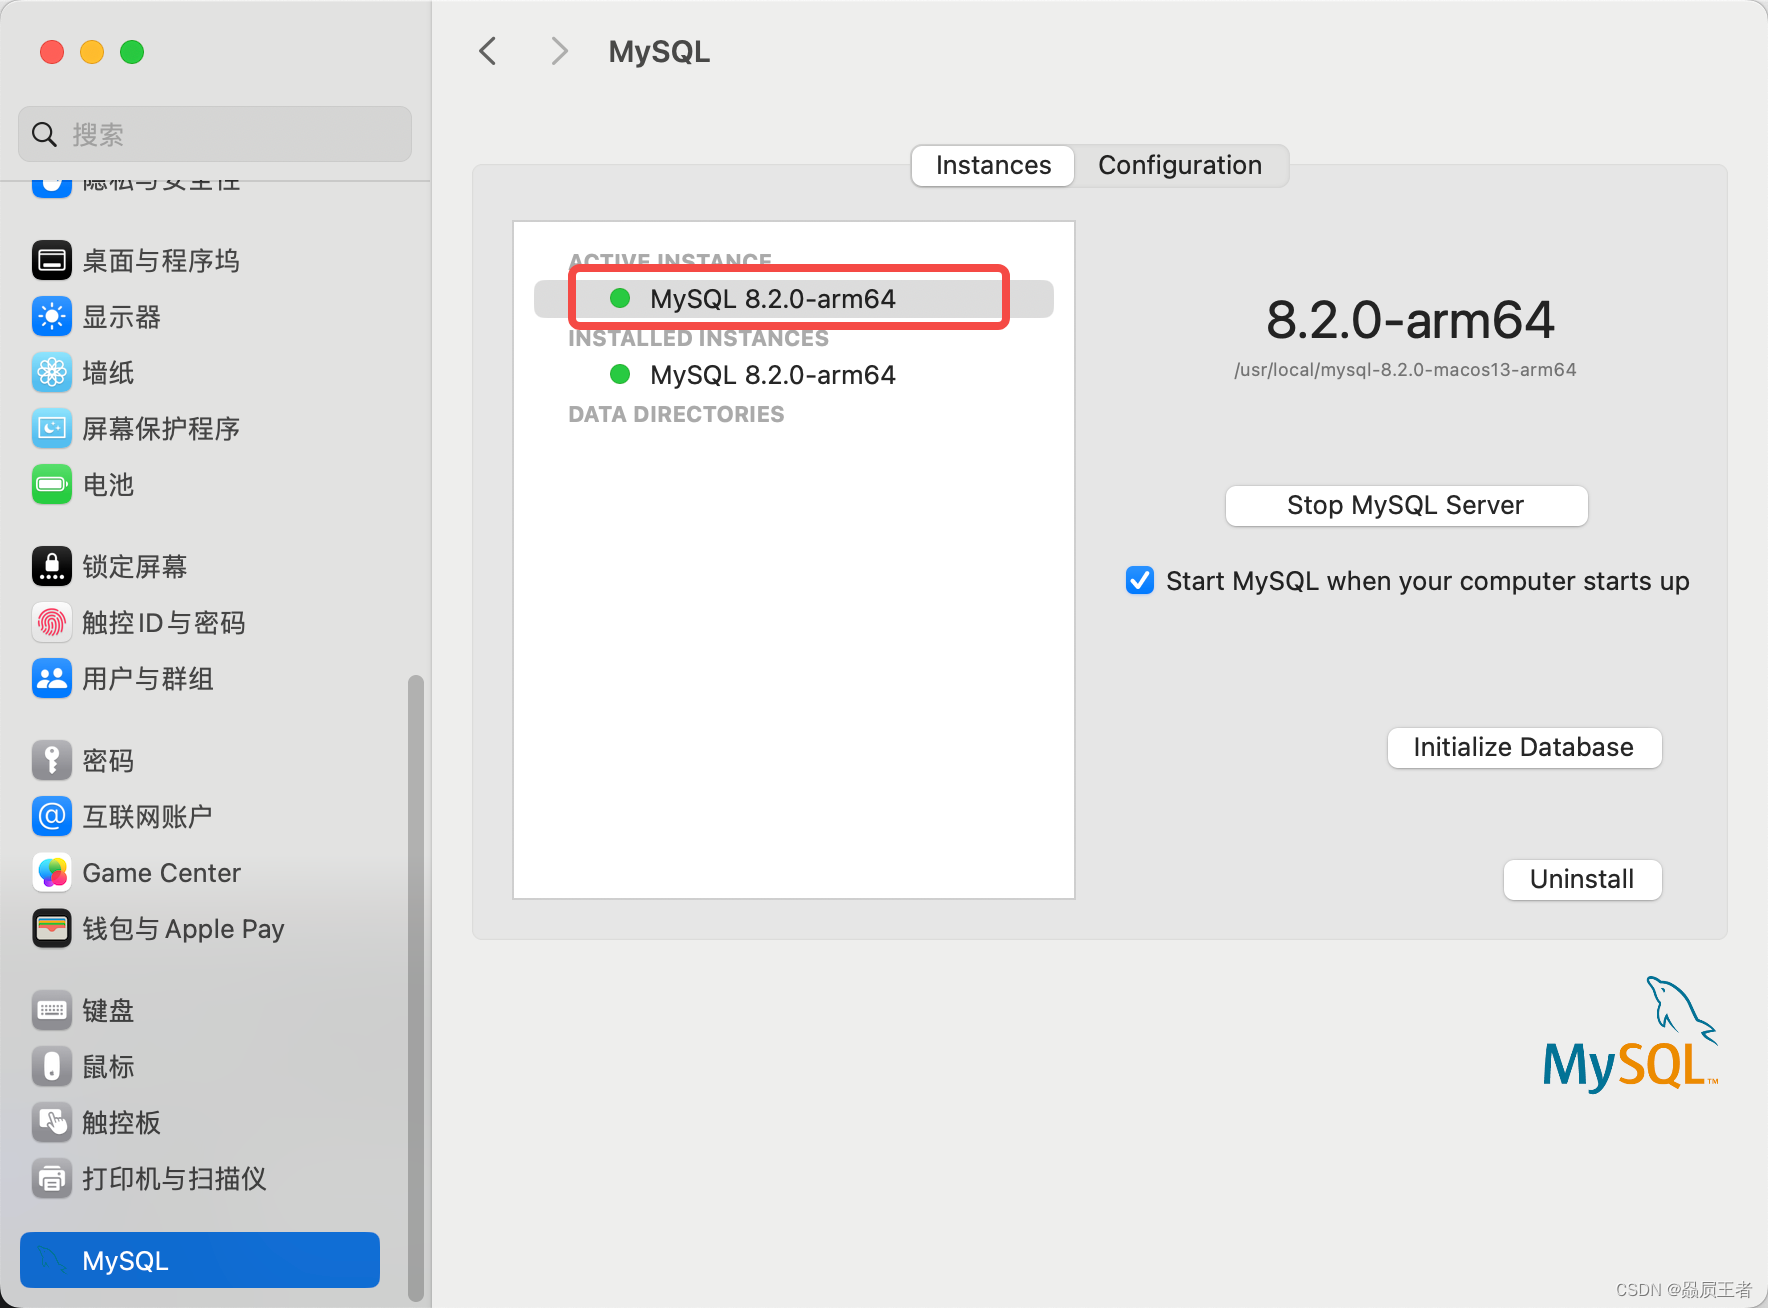The image size is (1768, 1308).
Task: Click the Uninstall button
Action: coord(1582,880)
